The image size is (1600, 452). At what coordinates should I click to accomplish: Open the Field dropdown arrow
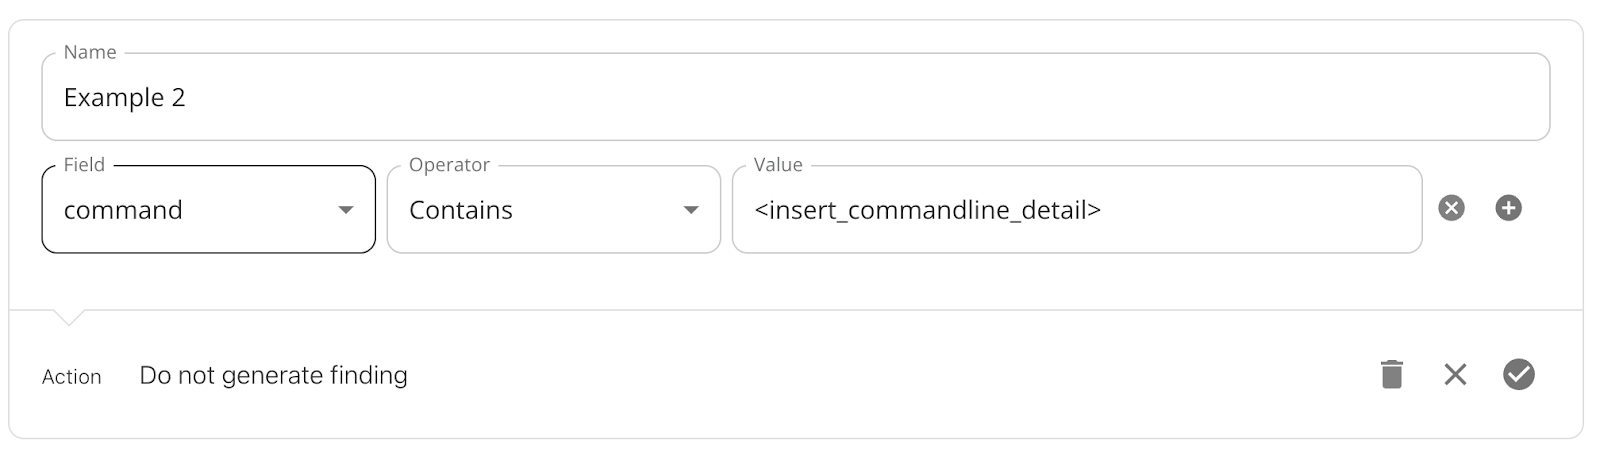346,210
